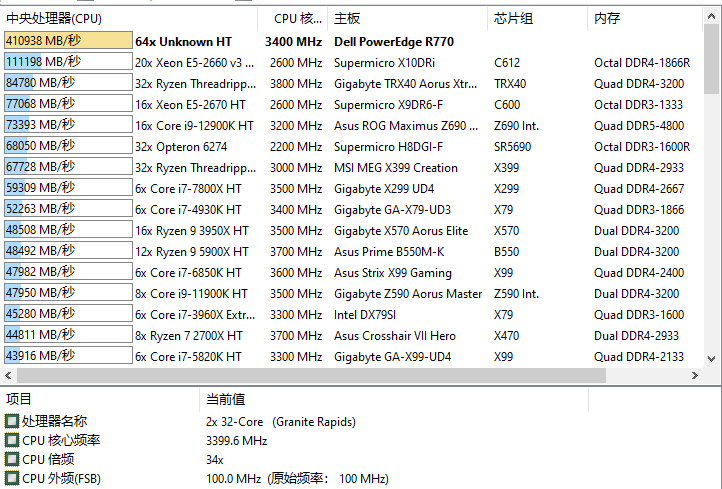Select the 84780 MB/秒 result bar
This screenshot has width=722, height=489.
(68, 82)
